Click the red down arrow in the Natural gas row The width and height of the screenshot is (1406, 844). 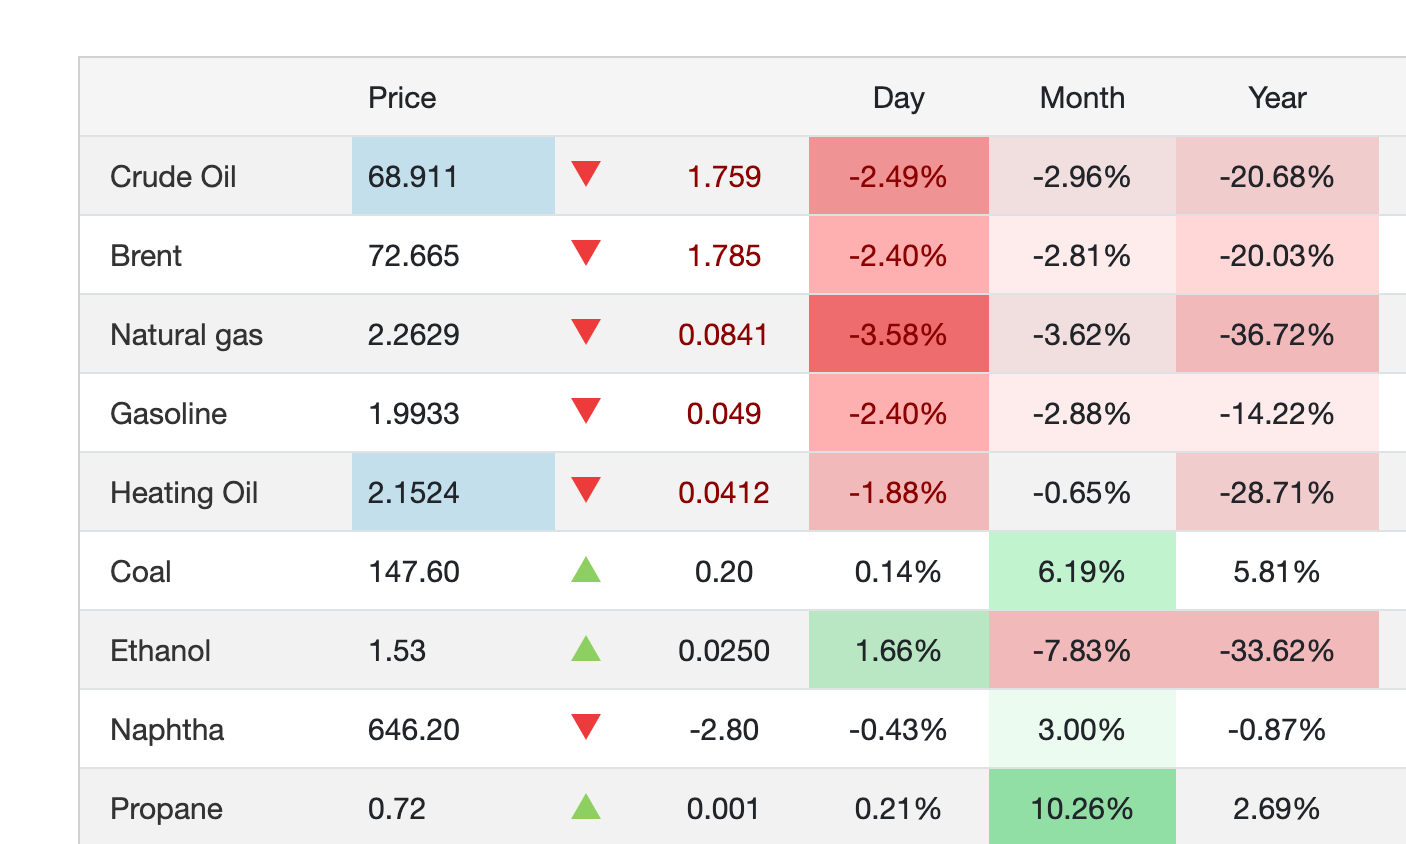pyautogui.click(x=586, y=332)
